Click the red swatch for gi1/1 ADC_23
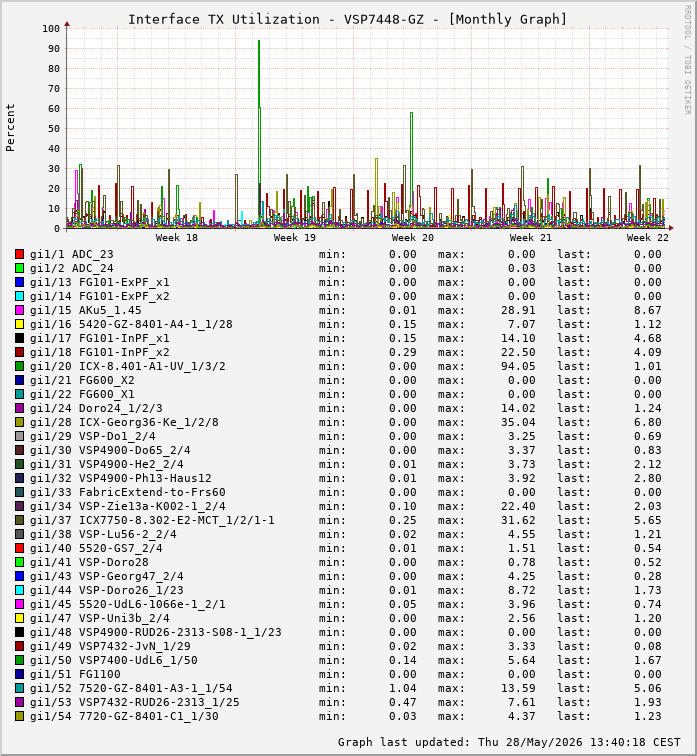 (19, 254)
